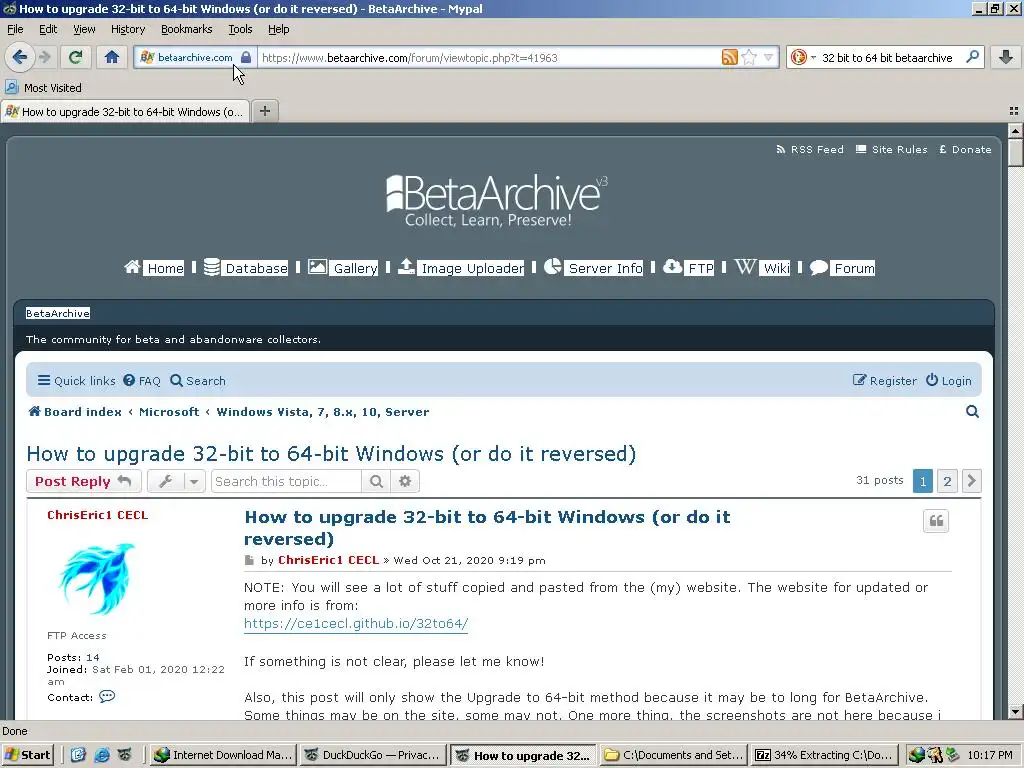Open the Donate link
This screenshot has height=768, width=1024.
pos(965,150)
